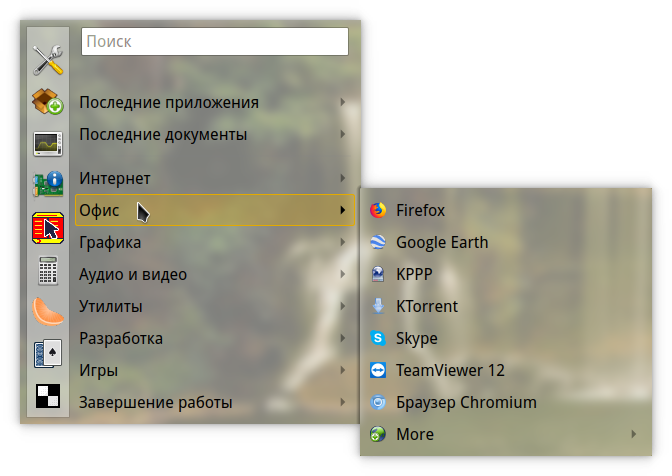Expand arrow next to Аудио и видео
The height and width of the screenshot is (476, 672).
click(342, 274)
